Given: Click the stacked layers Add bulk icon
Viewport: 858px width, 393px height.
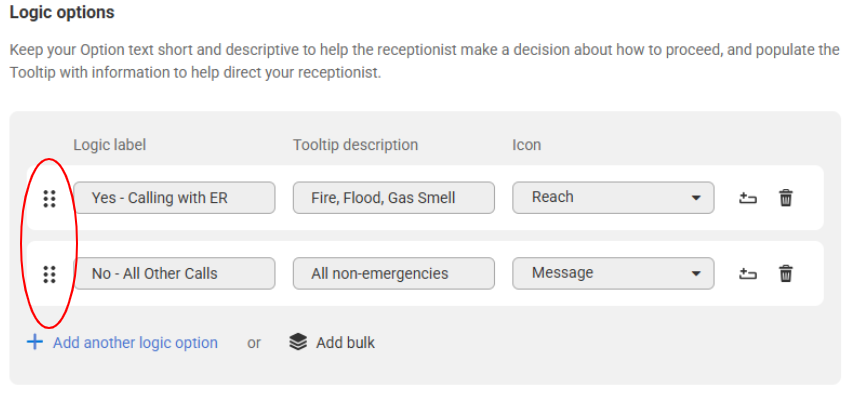Looking at the screenshot, I should point(298,343).
